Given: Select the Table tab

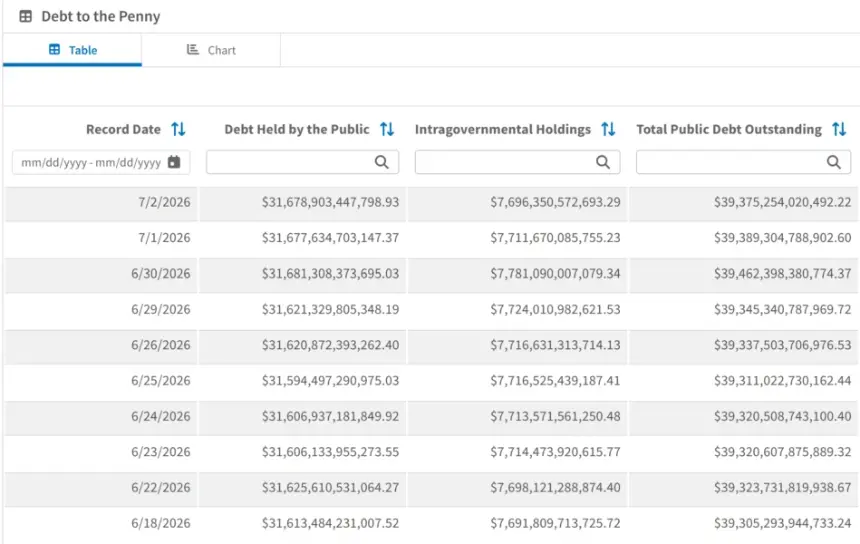Looking at the screenshot, I should (x=72, y=50).
